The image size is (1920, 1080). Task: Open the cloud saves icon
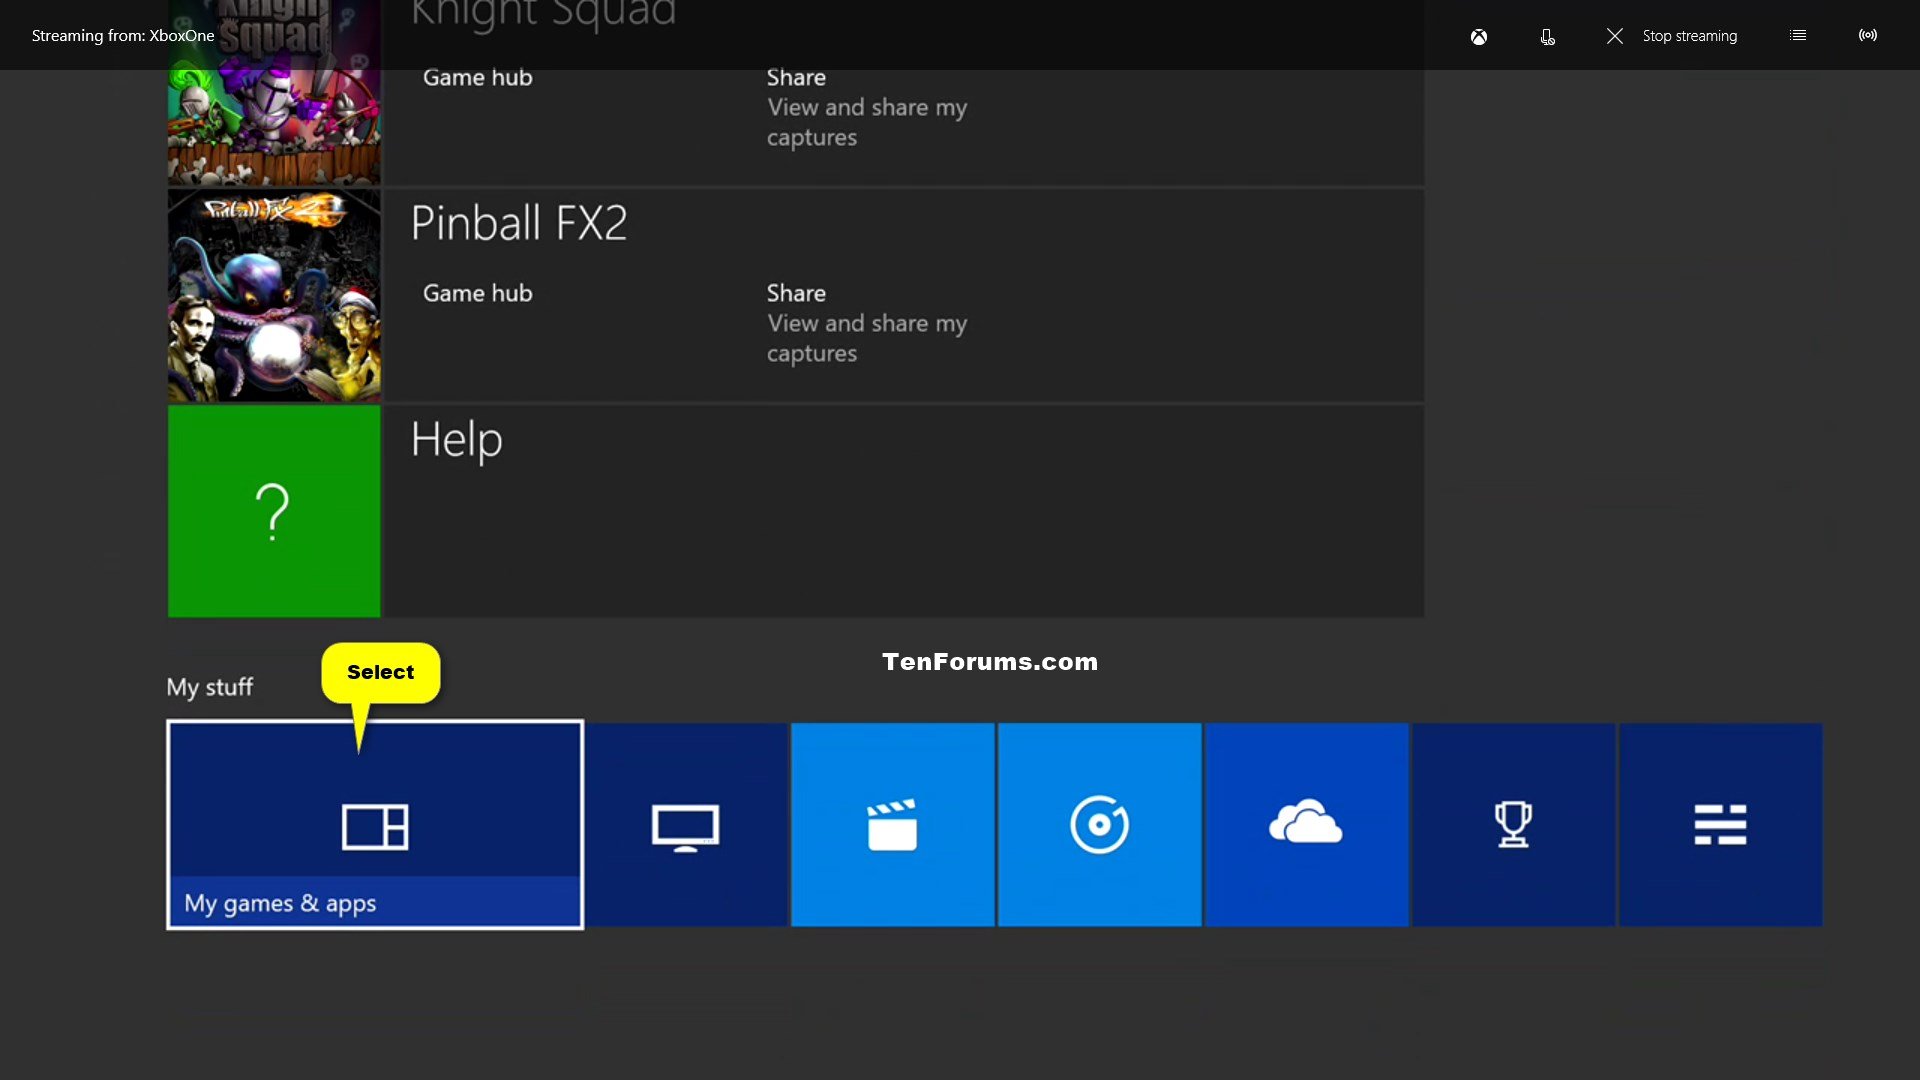tap(1305, 823)
